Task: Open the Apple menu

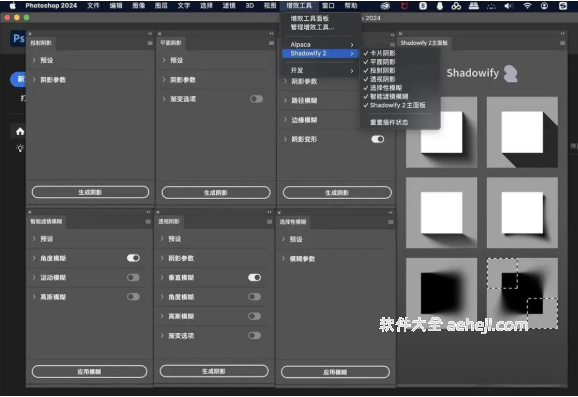Action: (x=13, y=6)
